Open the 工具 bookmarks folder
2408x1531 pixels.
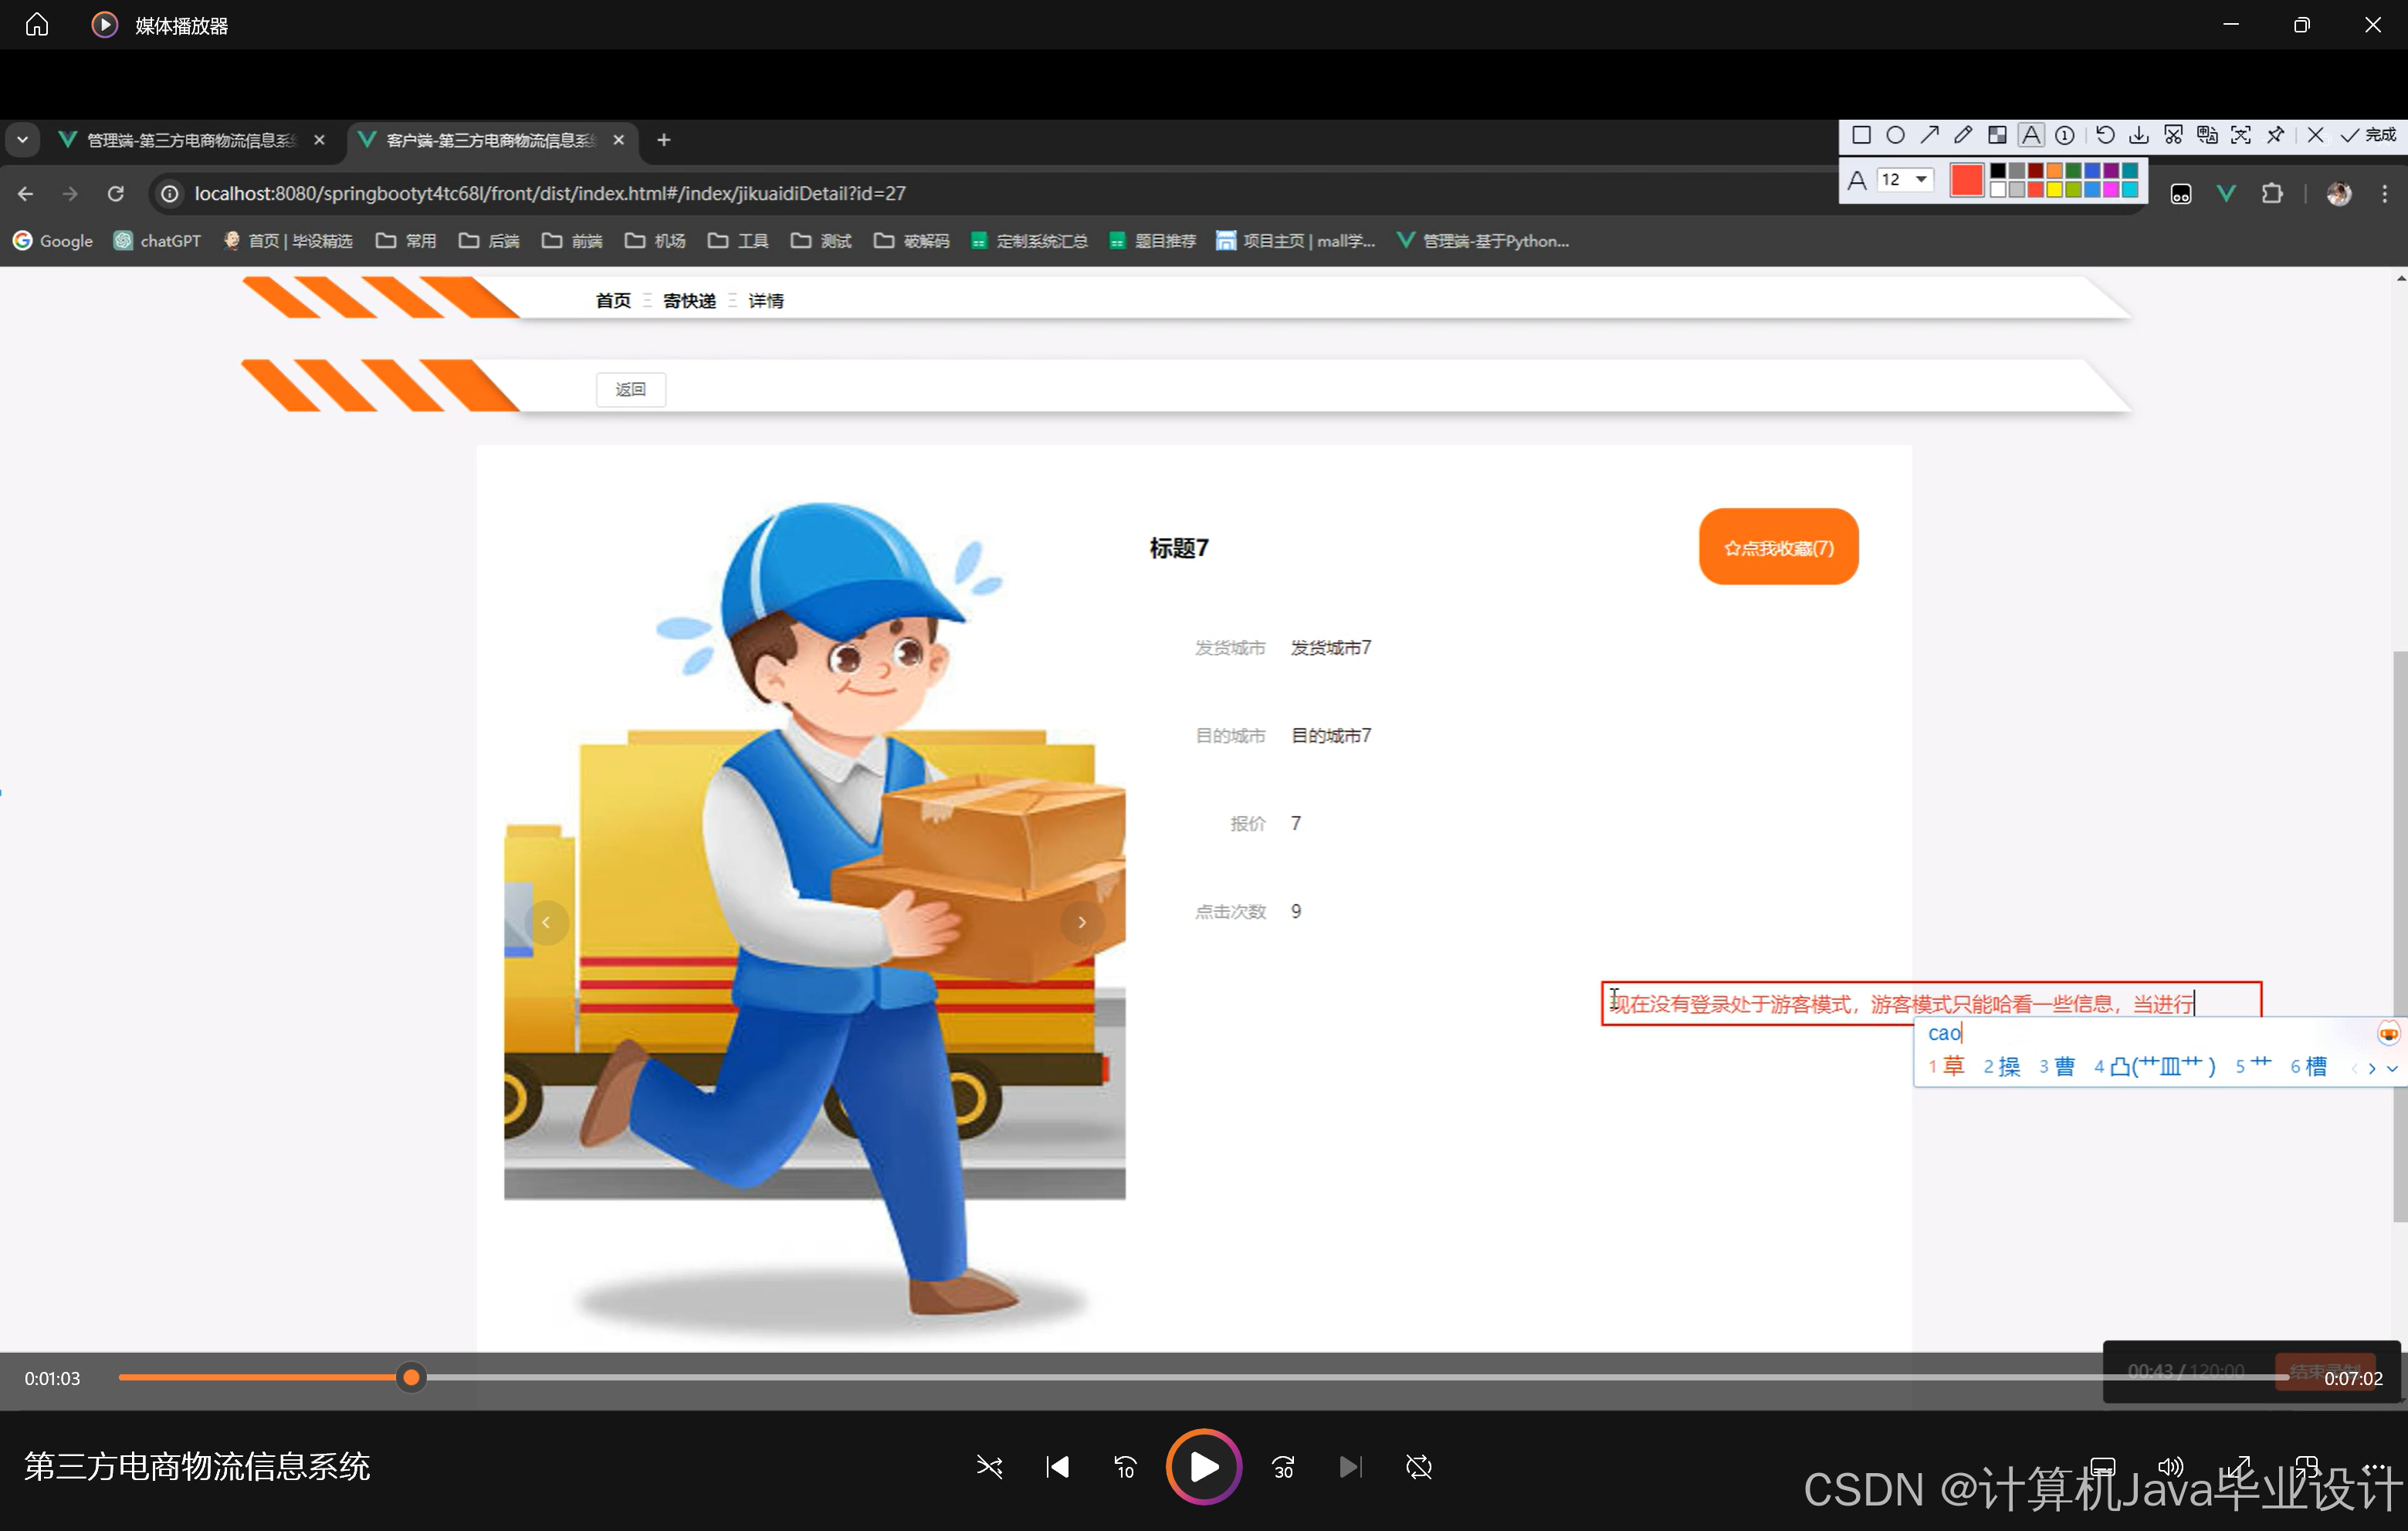(x=738, y=241)
